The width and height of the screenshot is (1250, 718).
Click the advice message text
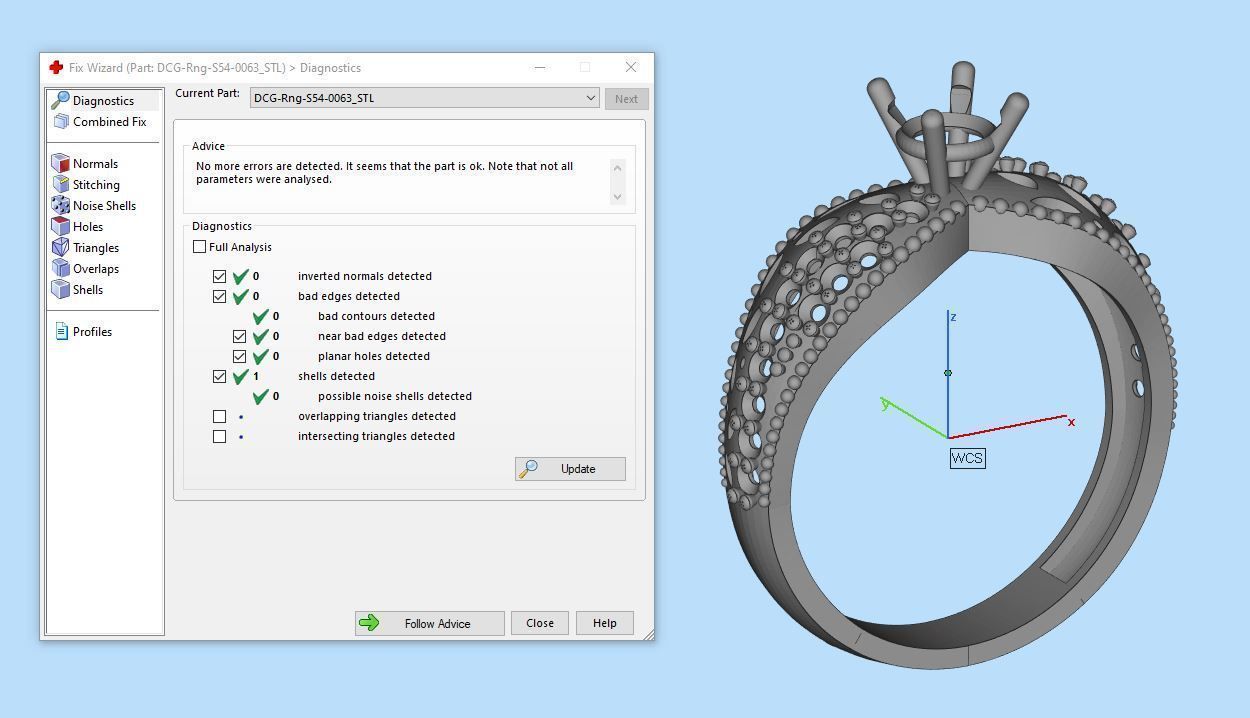(385, 173)
